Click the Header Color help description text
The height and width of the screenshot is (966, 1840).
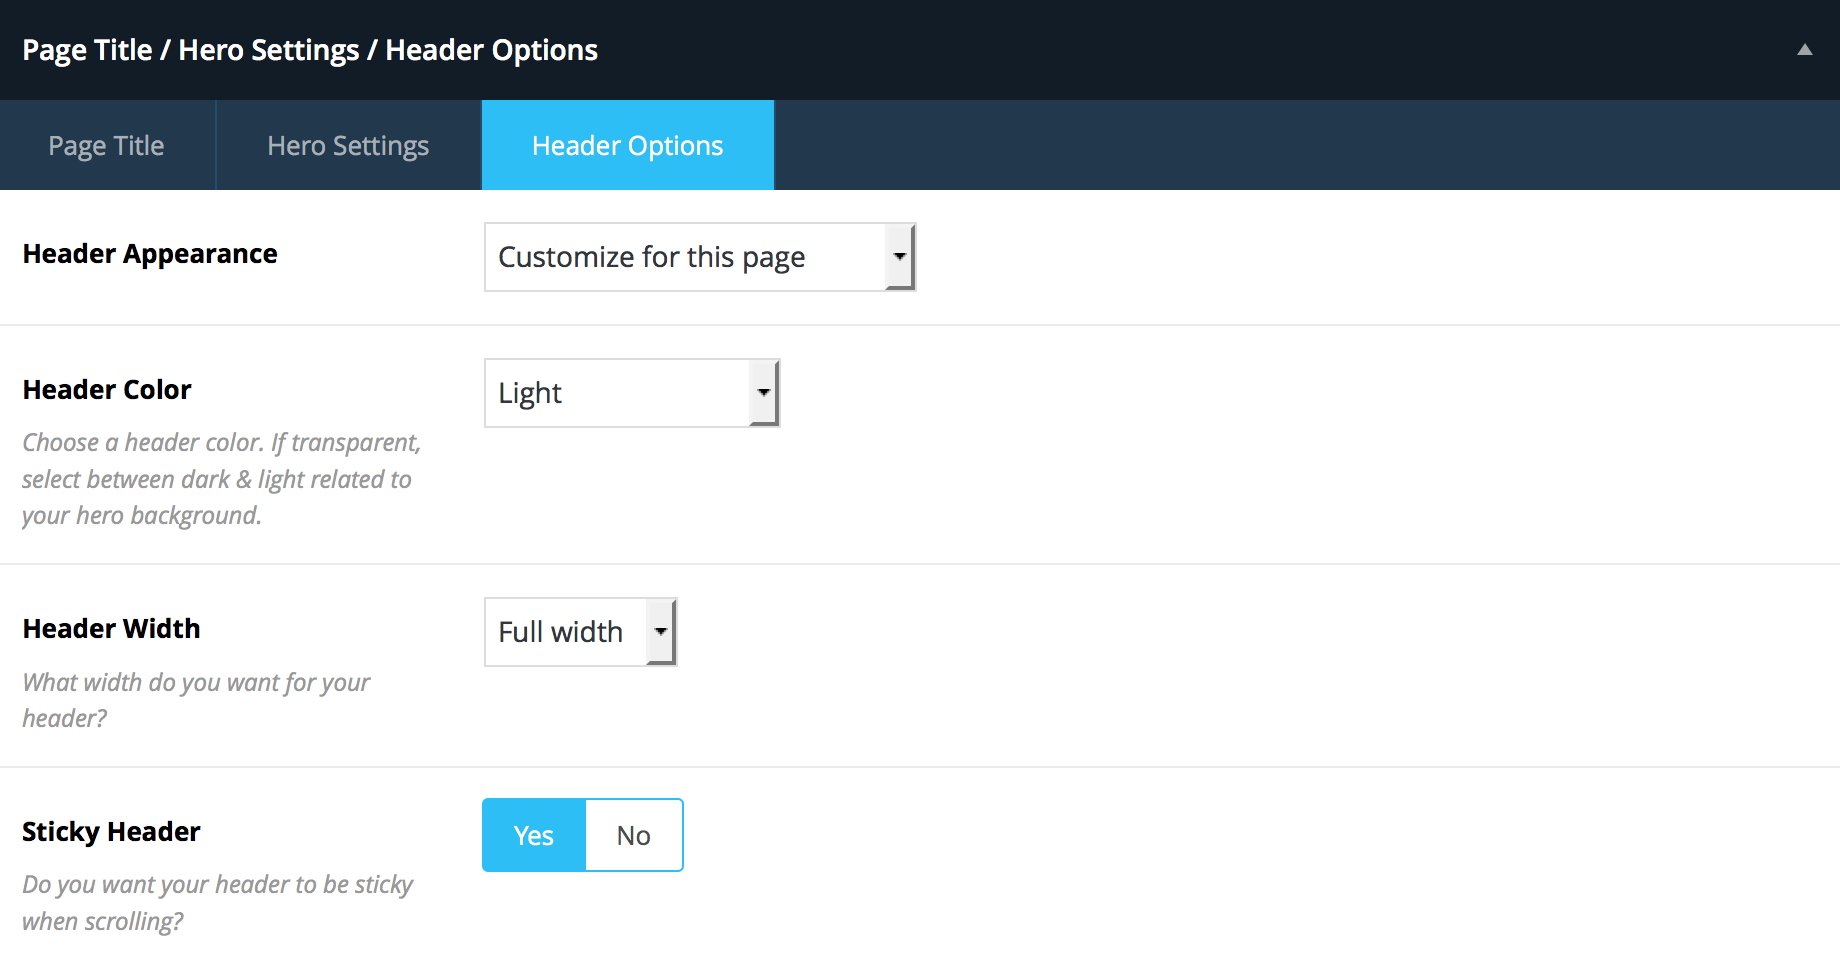tap(221, 479)
